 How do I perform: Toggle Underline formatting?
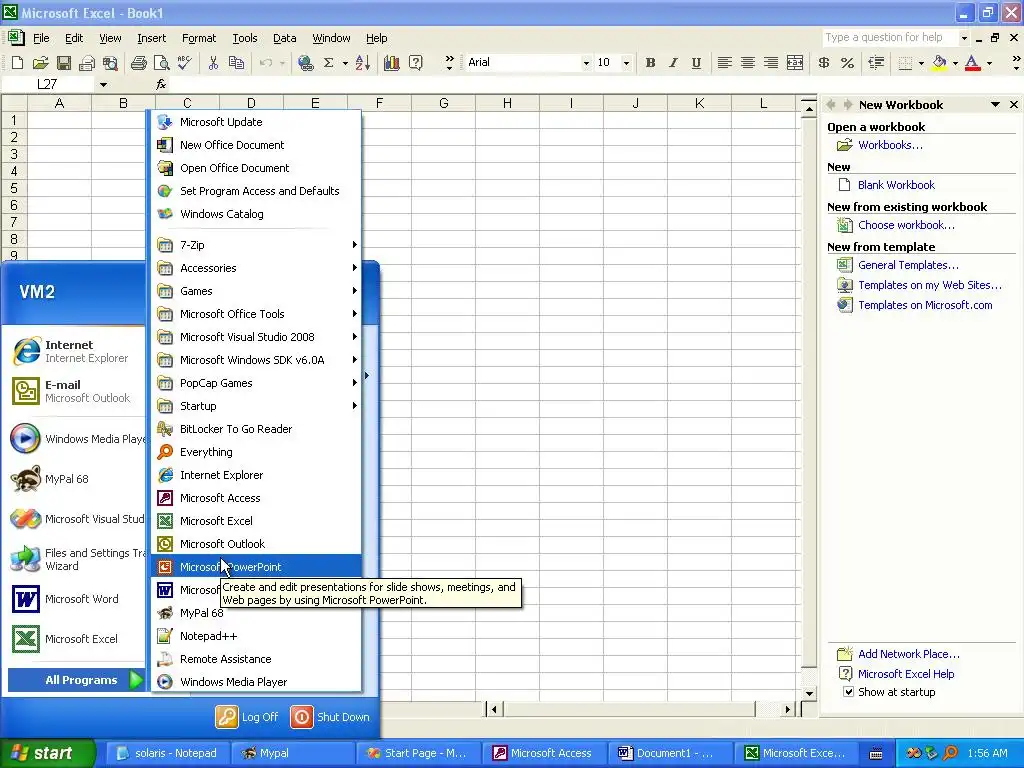(x=696, y=63)
